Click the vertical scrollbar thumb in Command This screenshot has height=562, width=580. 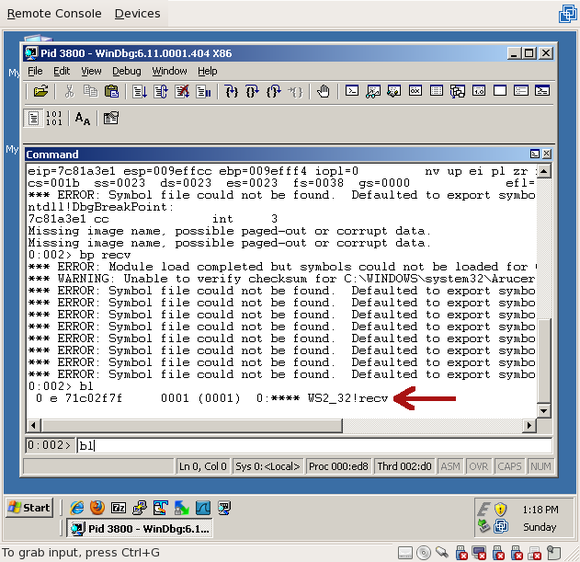pyautogui.click(x=544, y=360)
